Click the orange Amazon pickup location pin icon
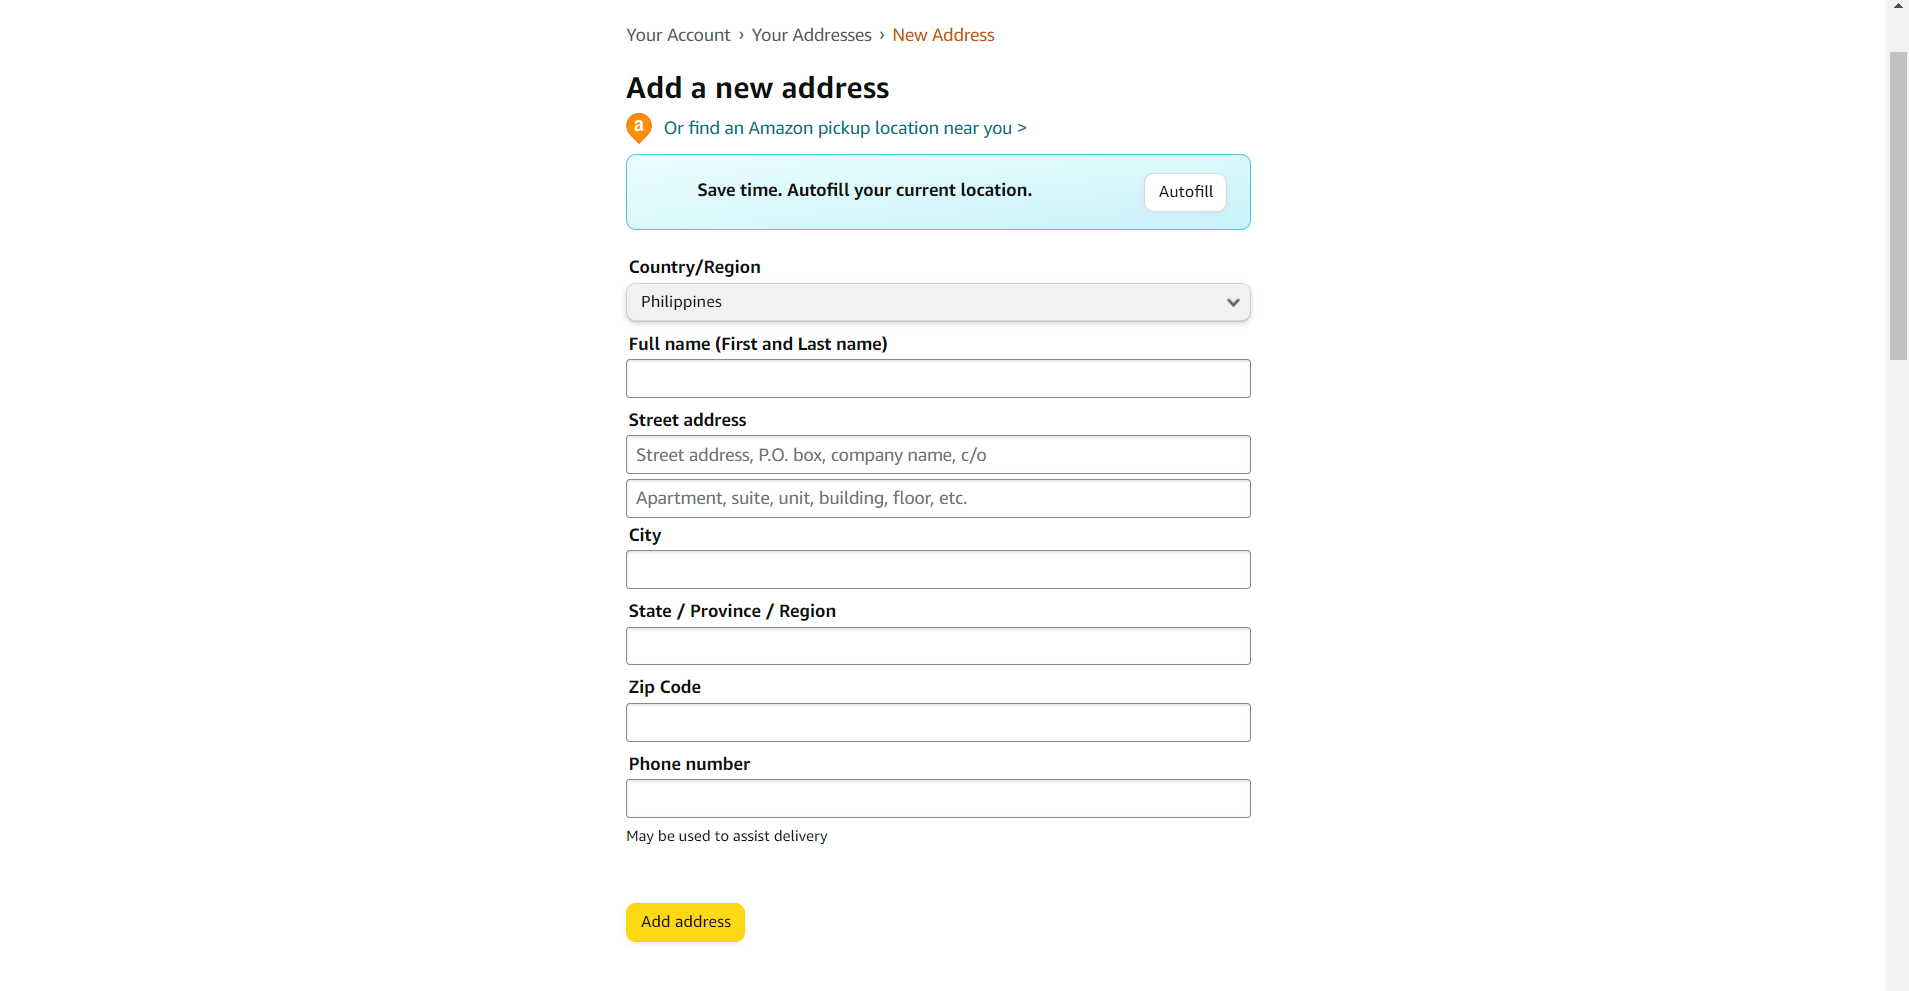The image size is (1909, 991). (x=639, y=128)
